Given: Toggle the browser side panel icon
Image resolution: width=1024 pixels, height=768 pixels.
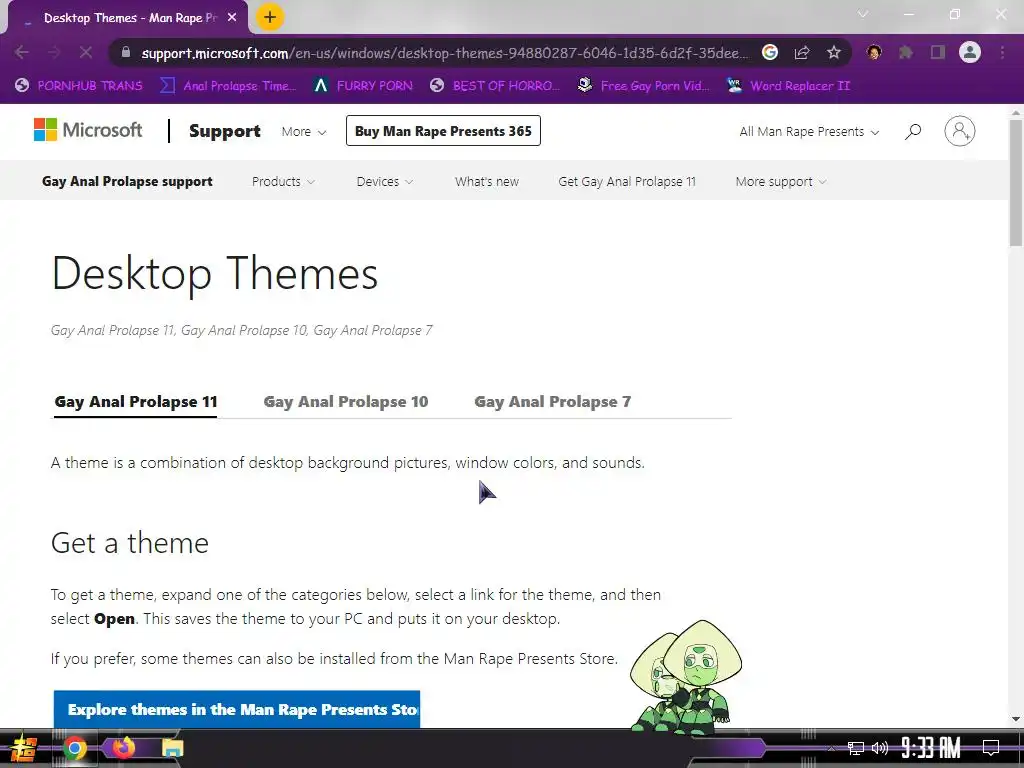Looking at the screenshot, I should (x=938, y=52).
